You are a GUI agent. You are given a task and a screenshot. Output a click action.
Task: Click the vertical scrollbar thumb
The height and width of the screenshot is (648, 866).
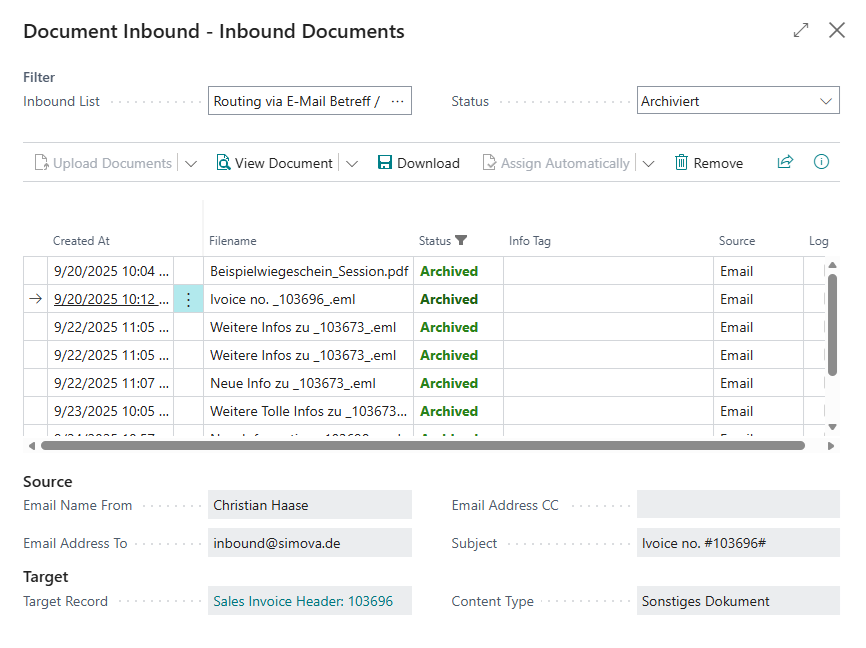pyautogui.click(x=832, y=325)
